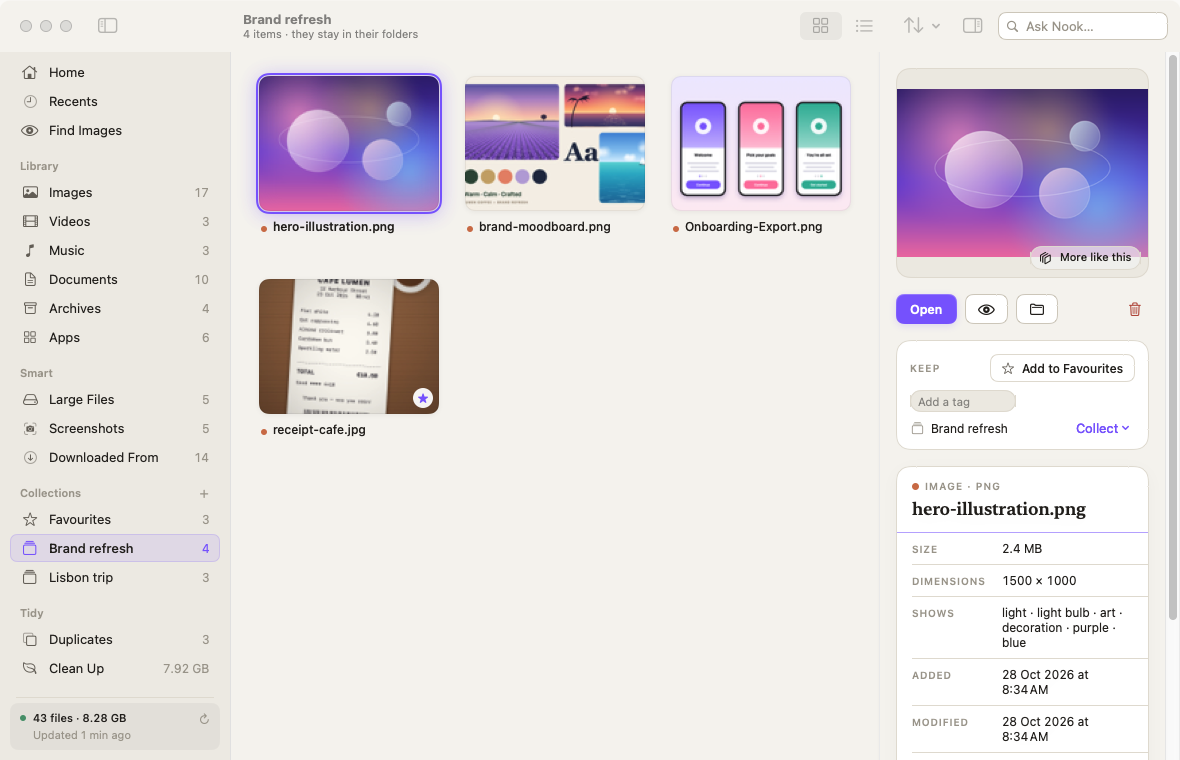Select Images library category
Viewport: 1180px width, 760px height.
[114, 193]
